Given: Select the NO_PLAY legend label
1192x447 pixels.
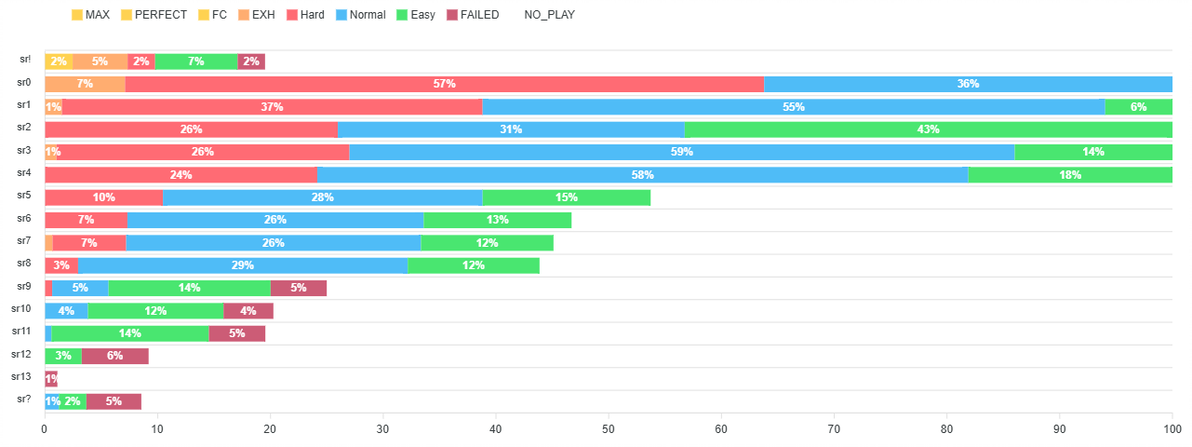Looking at the screenshot, I should (550, 14).
